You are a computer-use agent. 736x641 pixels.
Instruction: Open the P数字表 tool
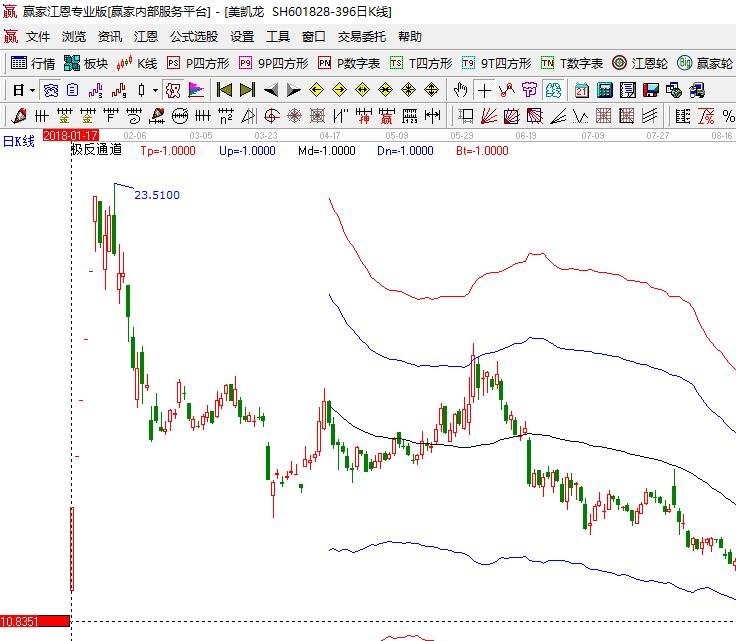349,63
